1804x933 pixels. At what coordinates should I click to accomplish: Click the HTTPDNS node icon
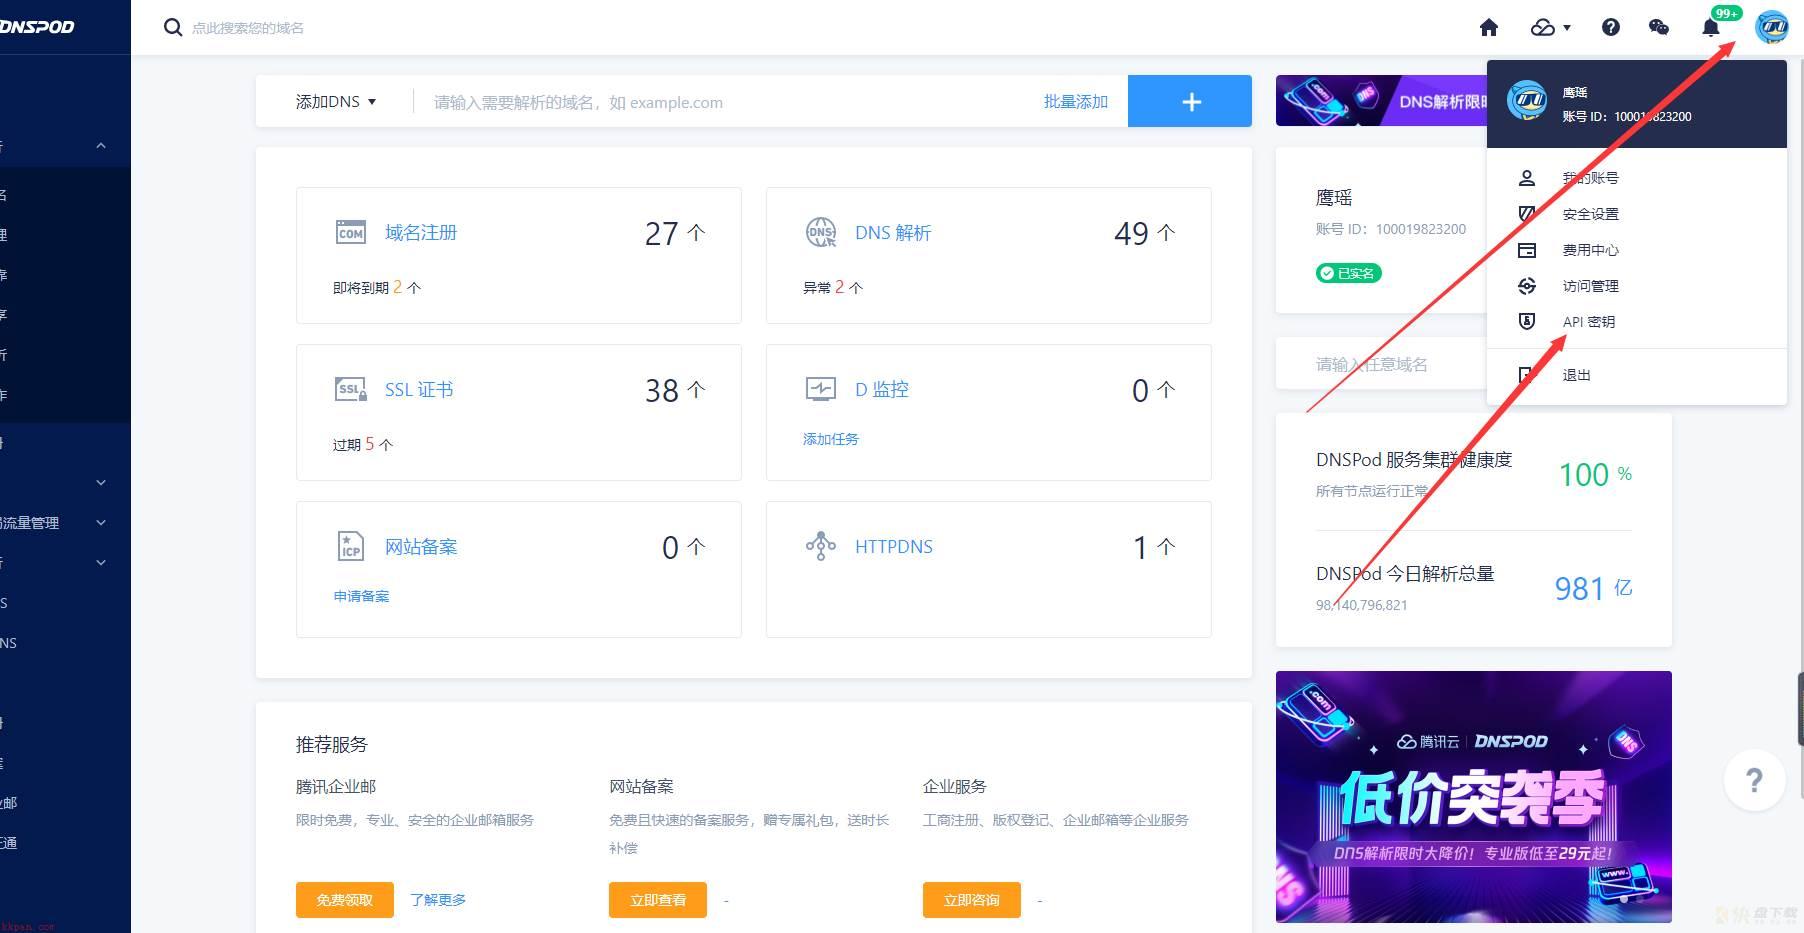tap(821, 546)
